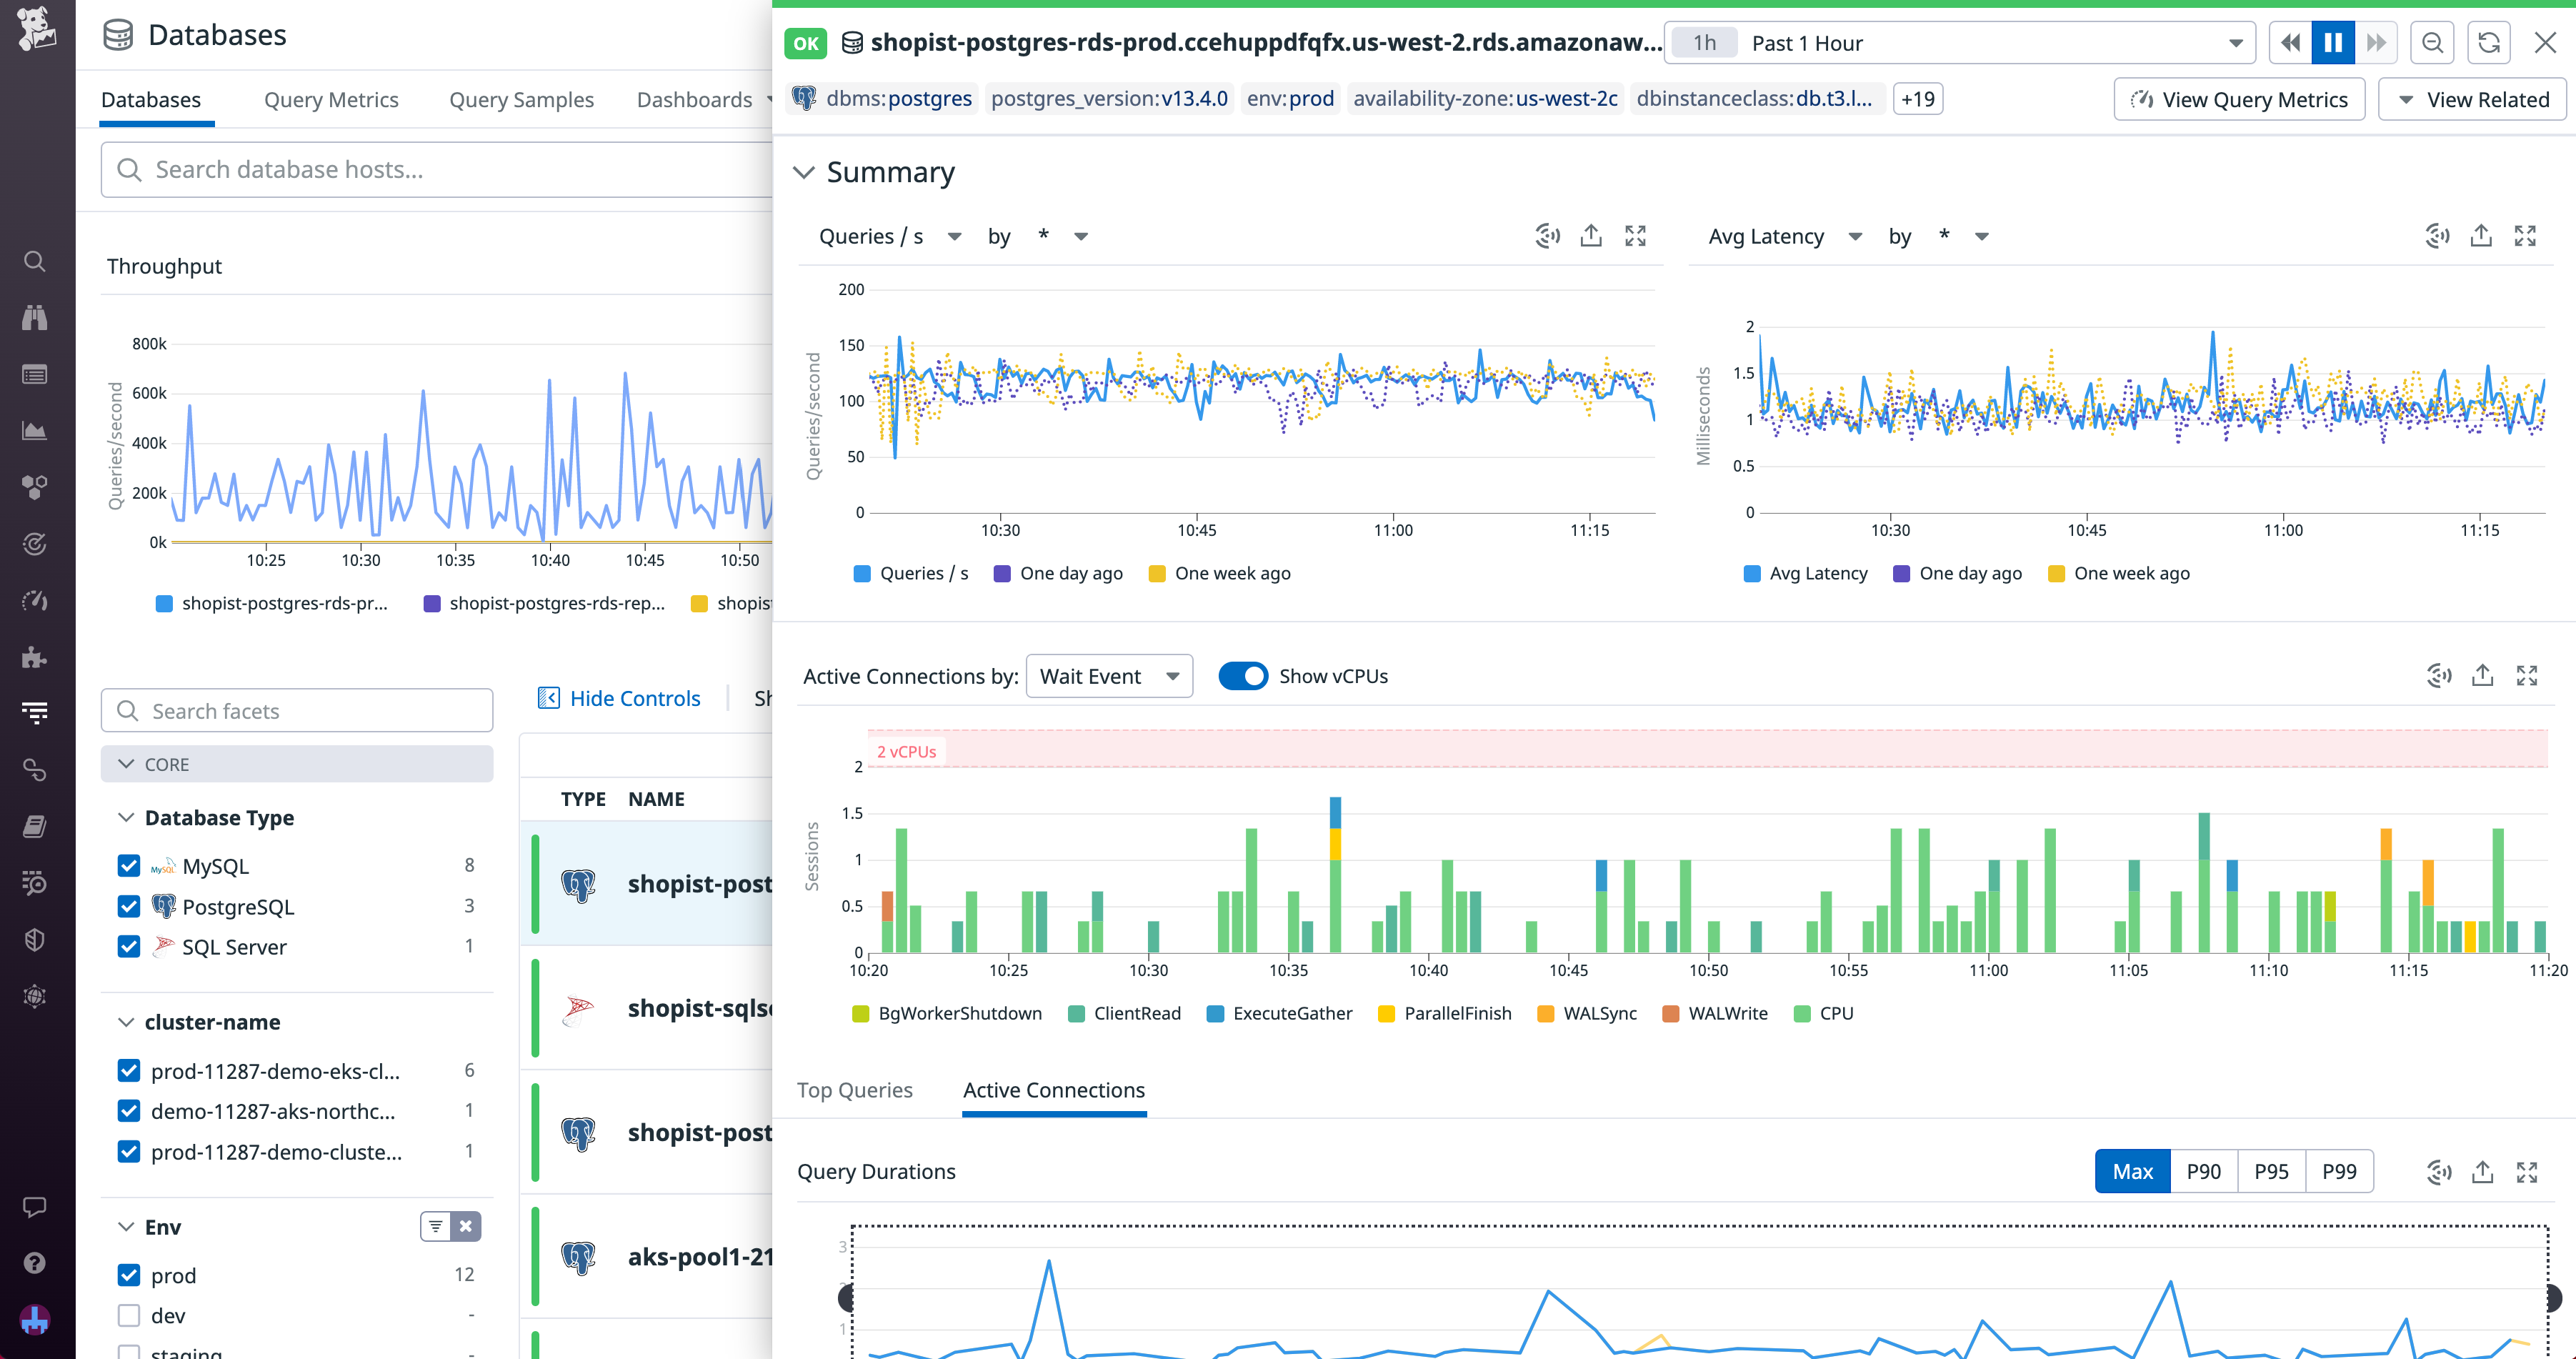2576x1359 pixels.
Task: Open the Events feed icon in sidebar
Action: [35, 374]
